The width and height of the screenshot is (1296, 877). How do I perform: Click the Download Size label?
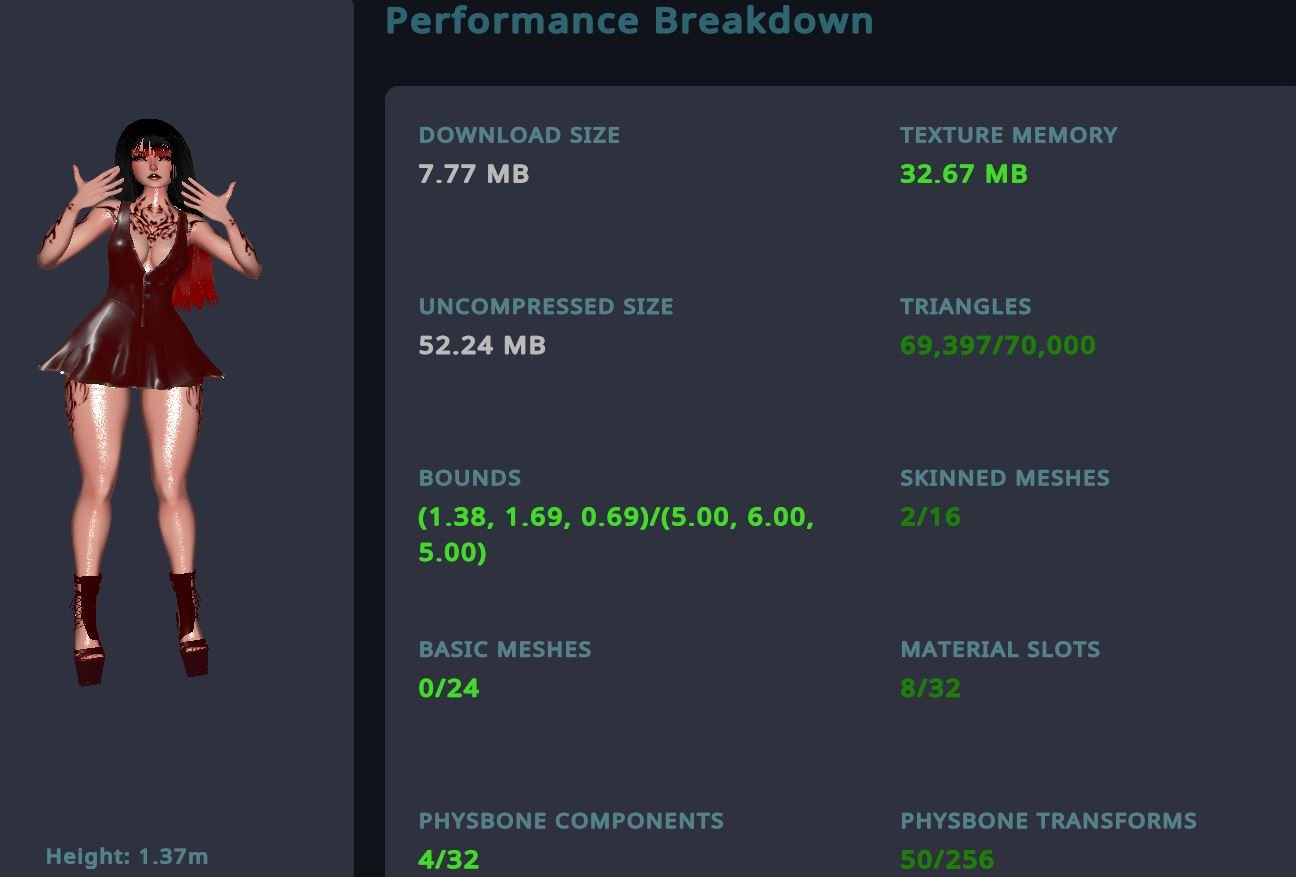pyautogui.click(x=519, y=135)
